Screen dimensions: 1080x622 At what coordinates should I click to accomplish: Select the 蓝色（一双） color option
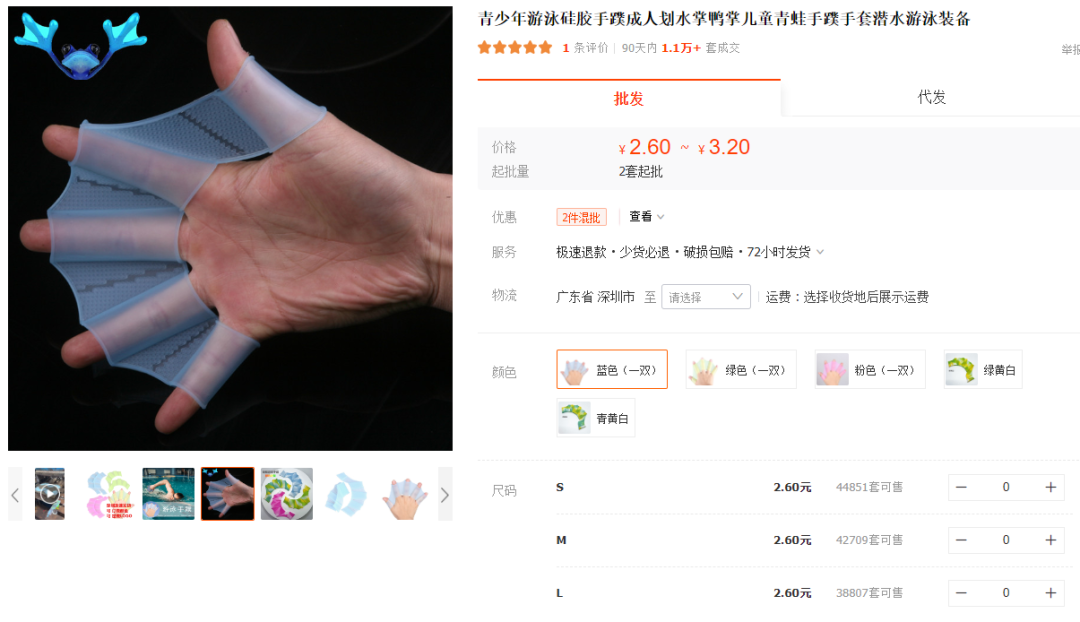612,369
